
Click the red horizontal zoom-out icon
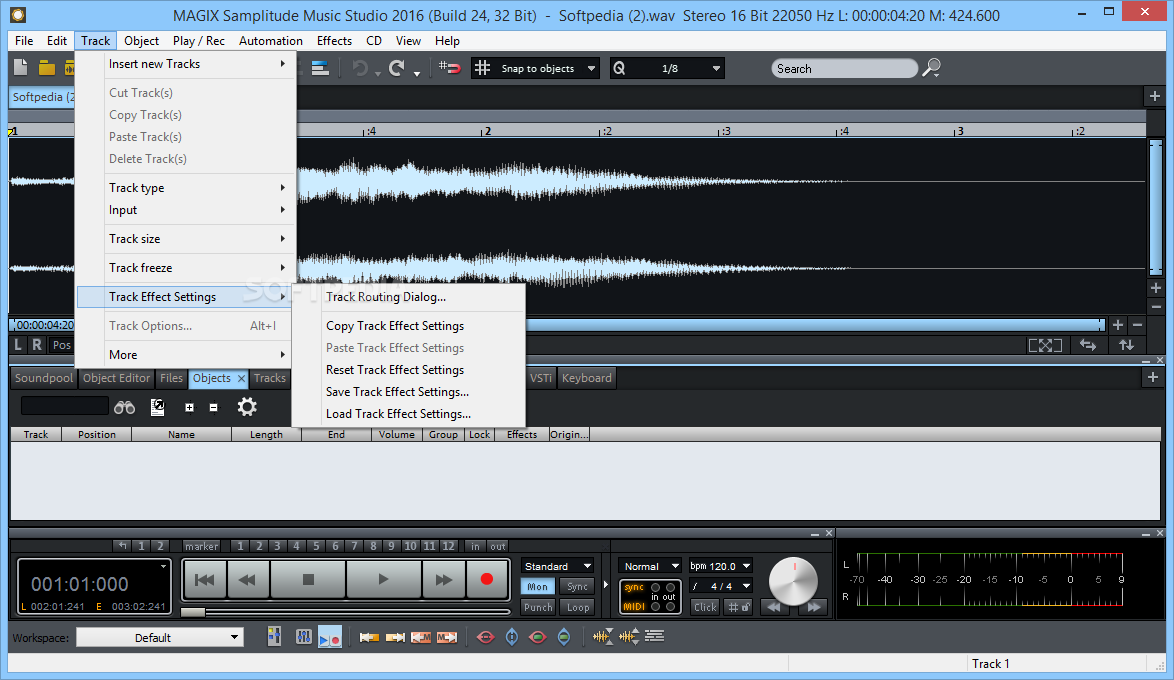pos(485,637)
